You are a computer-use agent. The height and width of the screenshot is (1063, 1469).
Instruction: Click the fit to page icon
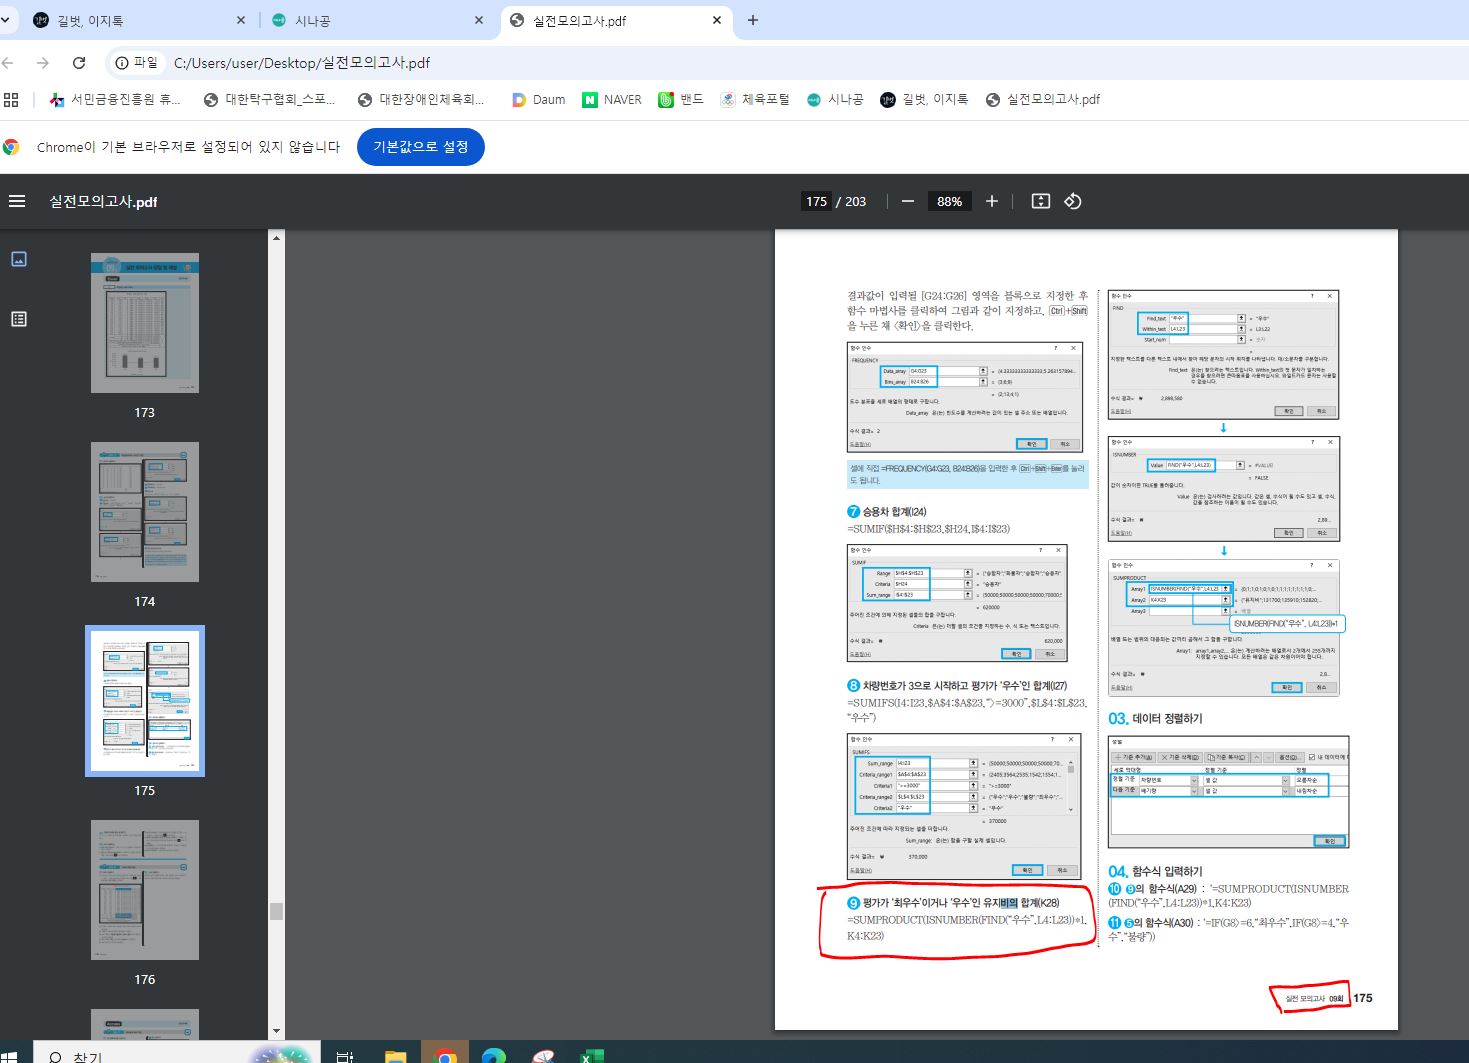[1040, 201]
